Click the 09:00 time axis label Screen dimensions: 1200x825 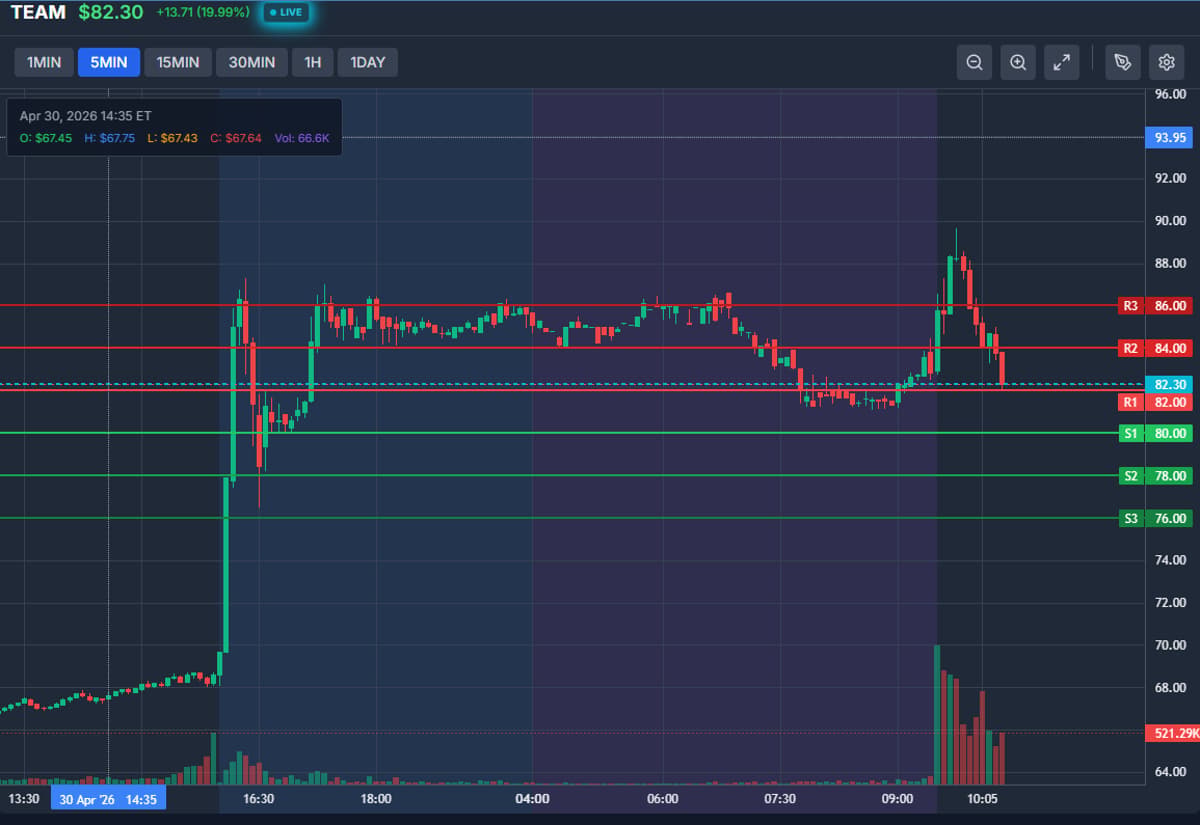coord(897,799)
